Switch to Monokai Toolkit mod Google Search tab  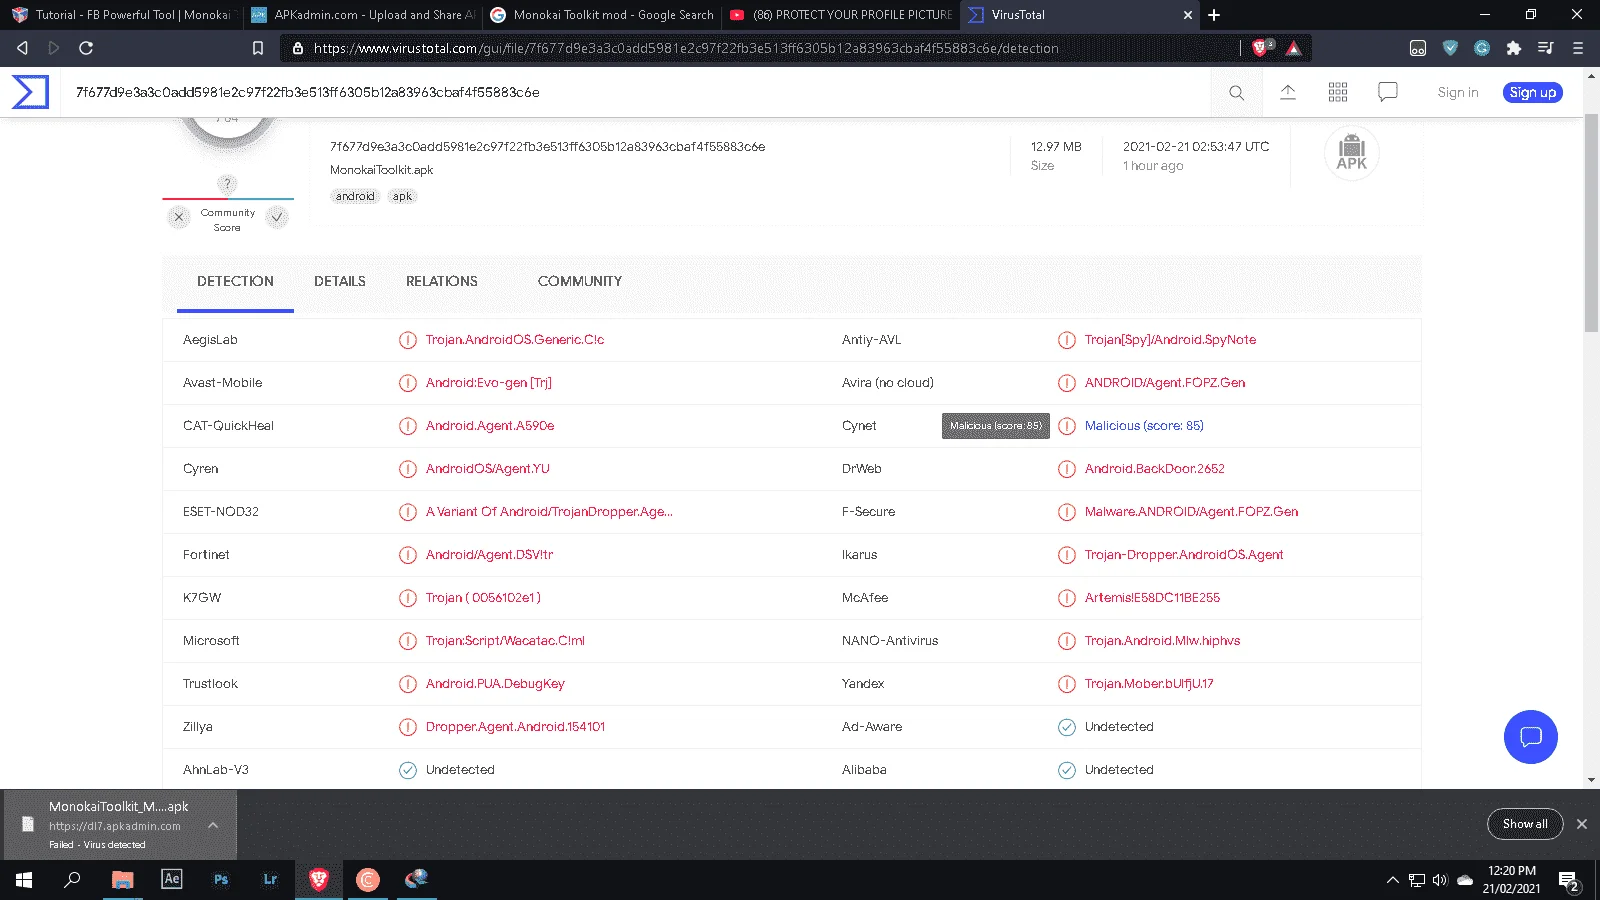(x=602, y=15)
